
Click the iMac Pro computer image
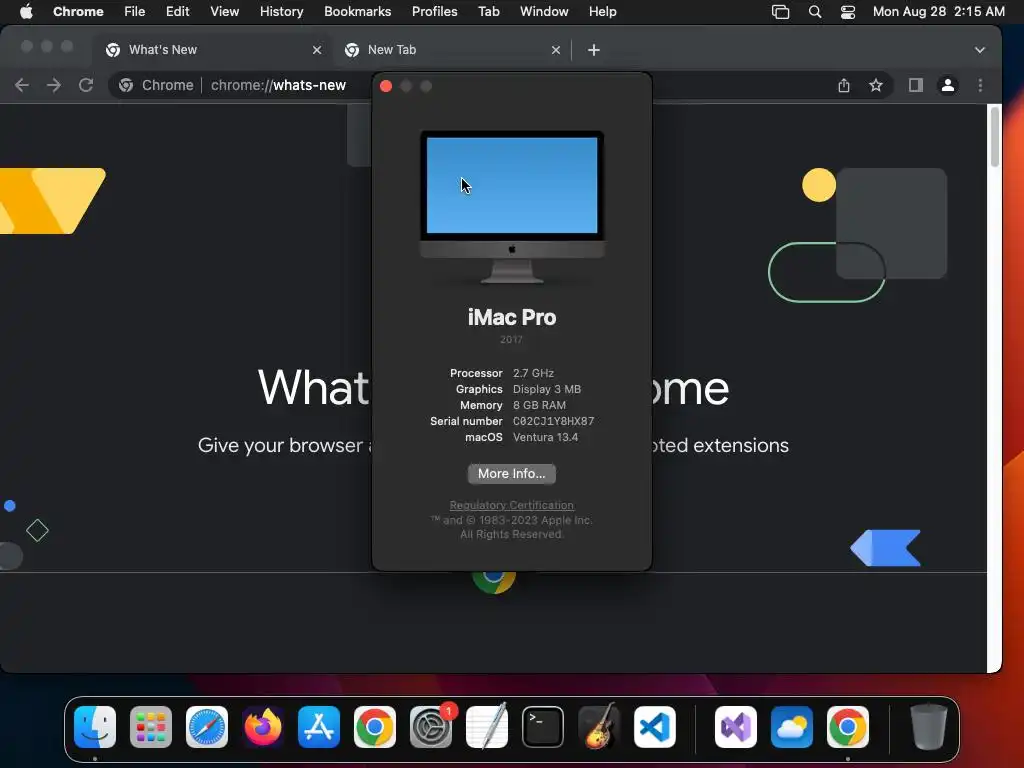click(512, 207)
